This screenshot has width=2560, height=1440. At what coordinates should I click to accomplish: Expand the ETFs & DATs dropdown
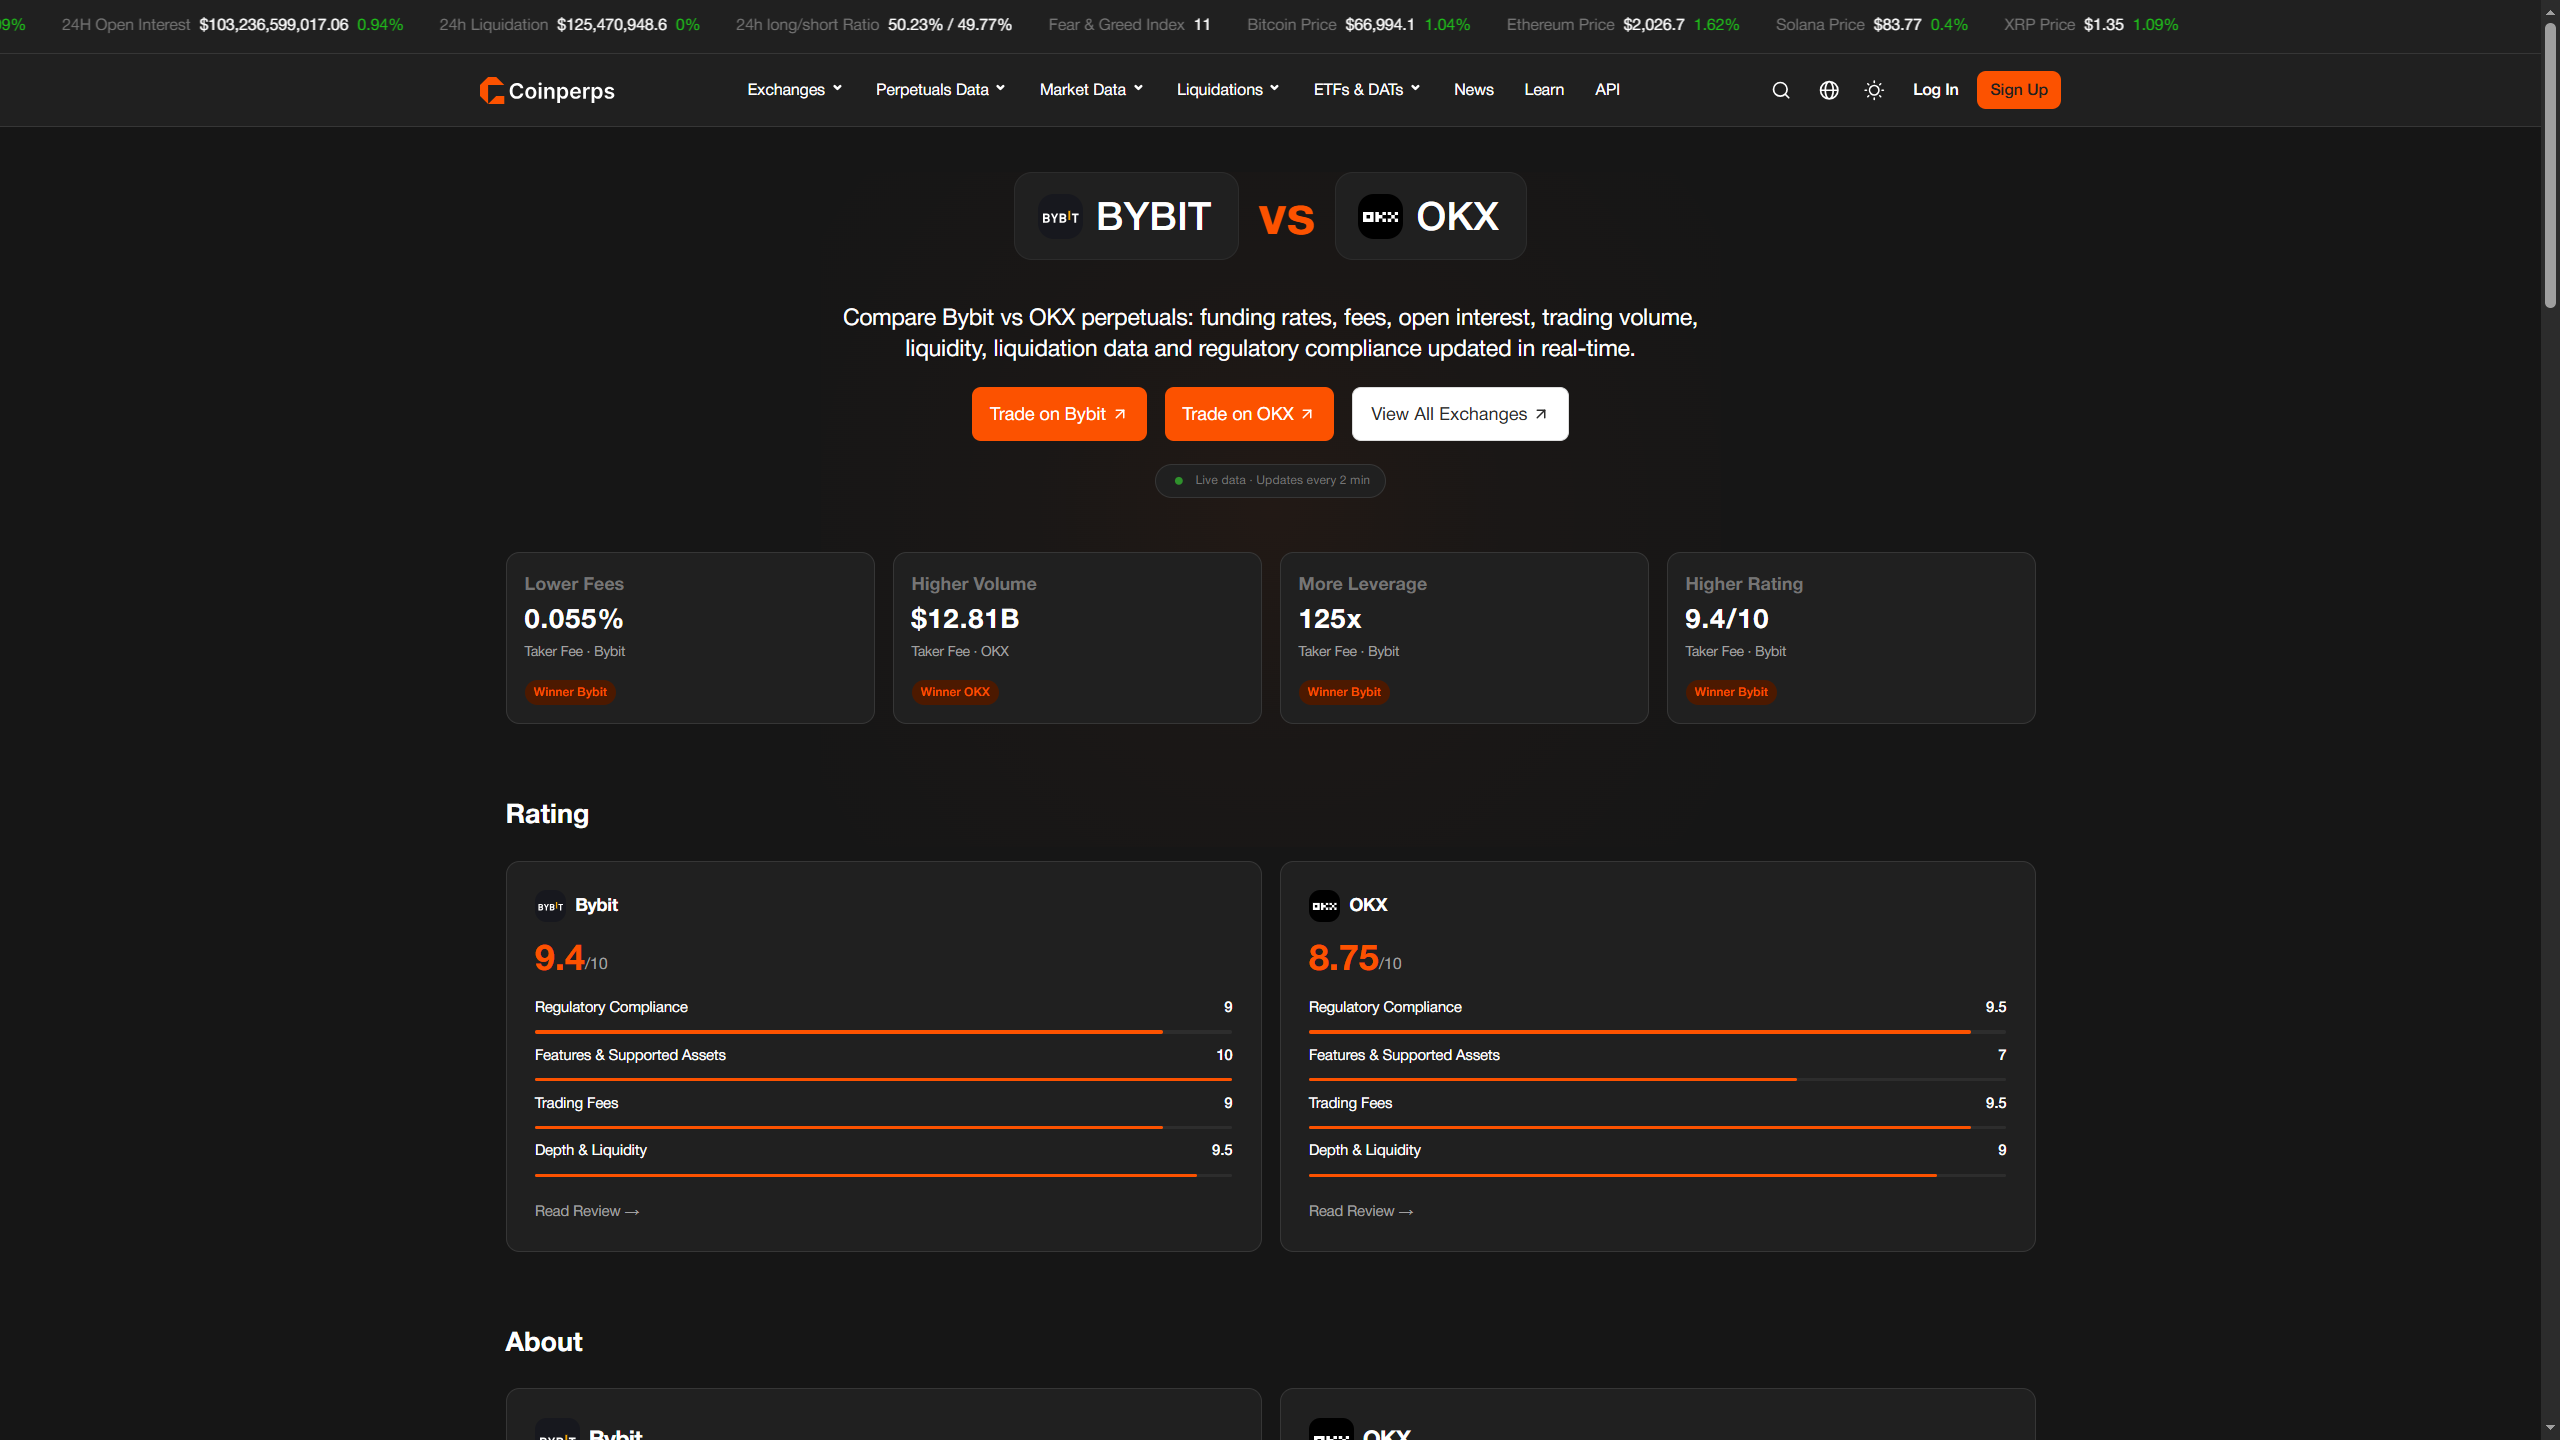(1367, 90)
